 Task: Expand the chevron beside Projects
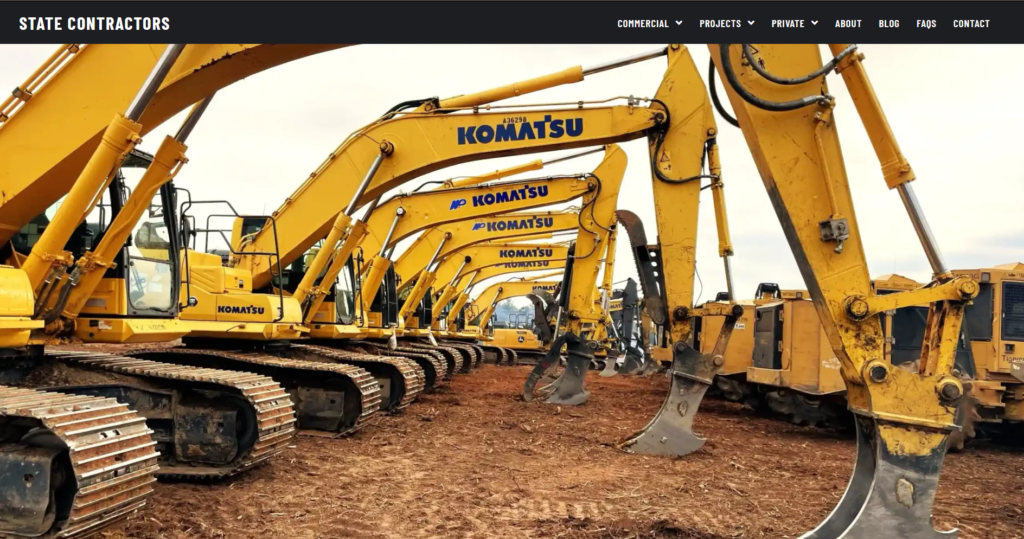751,23
